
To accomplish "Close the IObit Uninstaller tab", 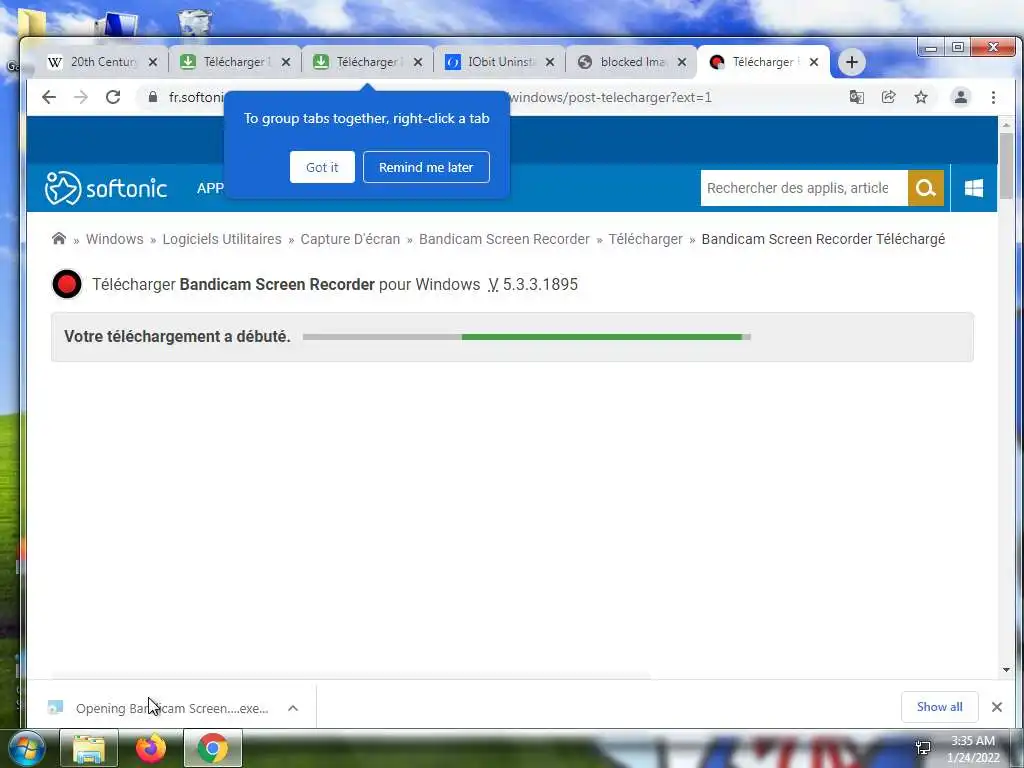I will [550, 62].
